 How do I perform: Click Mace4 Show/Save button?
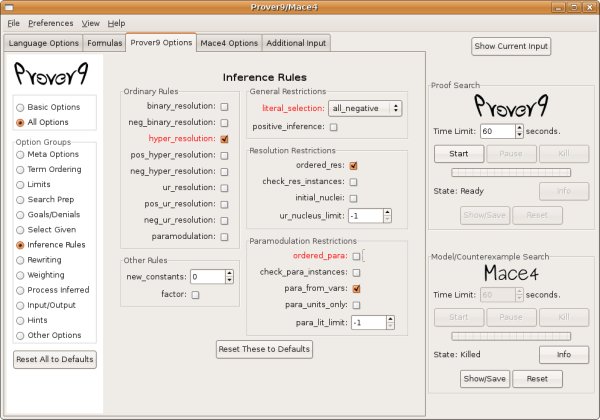click(x=484, y=379)
